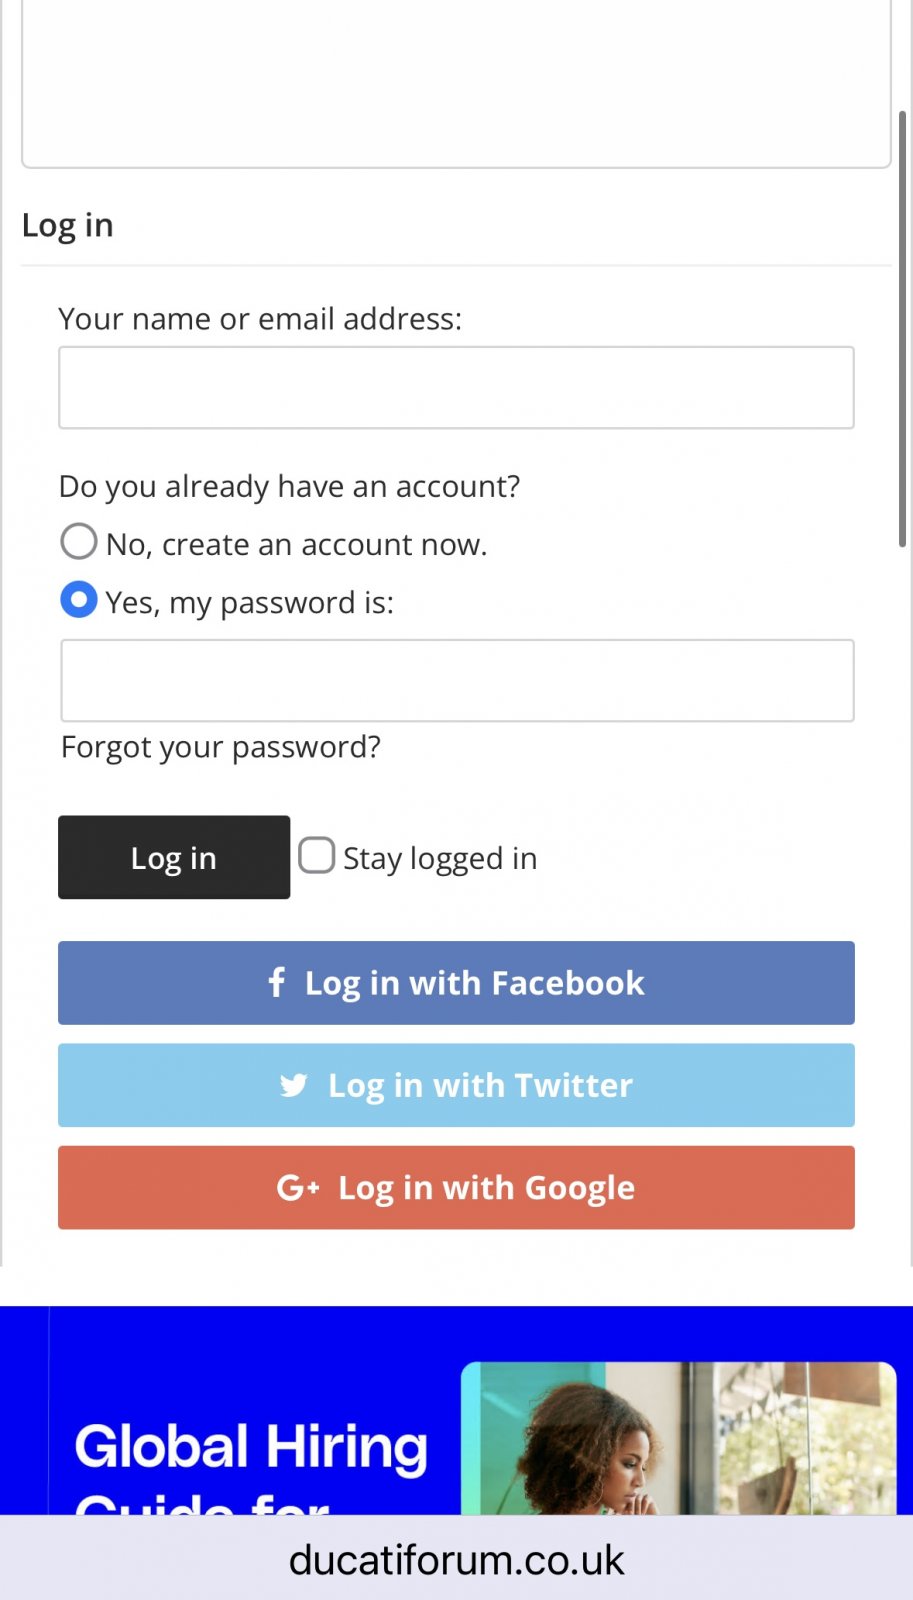Click the 'Global Hiring' ad headline
The width and height of the screenshot is (913, 1600).
[251, 1447]
